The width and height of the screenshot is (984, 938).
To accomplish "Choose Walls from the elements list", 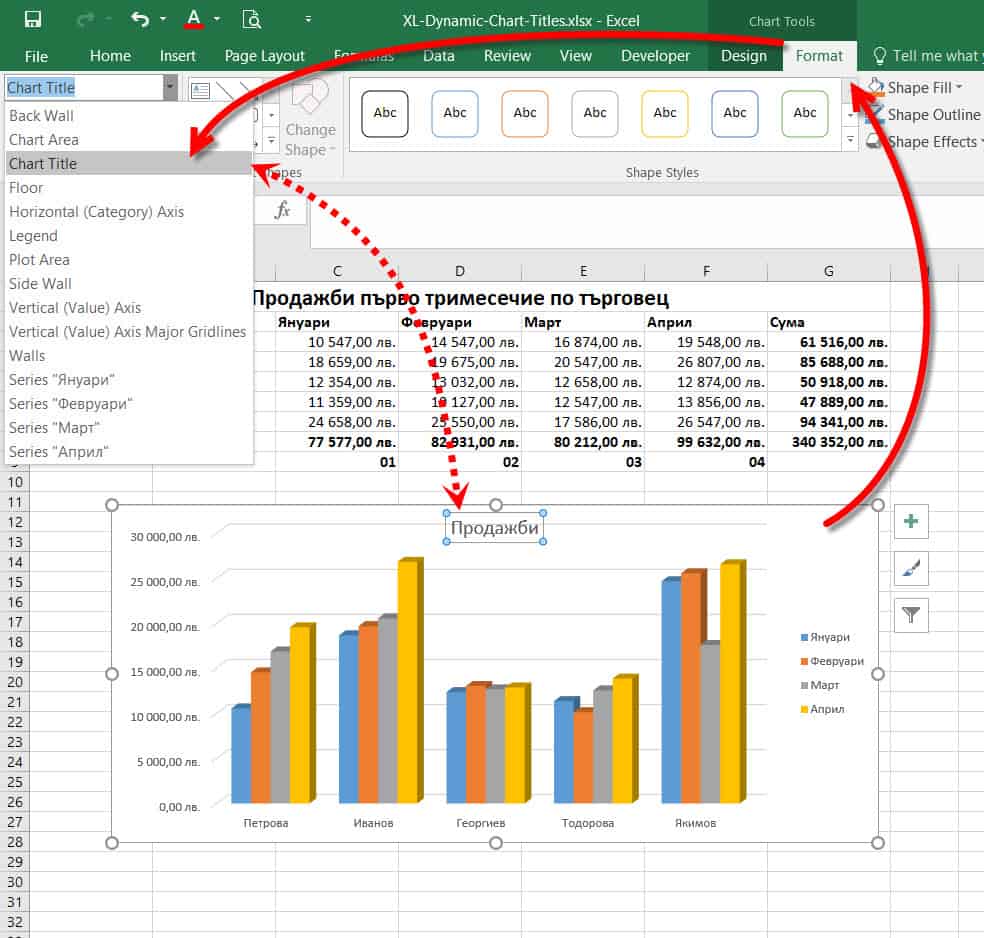I will [129, 356].
